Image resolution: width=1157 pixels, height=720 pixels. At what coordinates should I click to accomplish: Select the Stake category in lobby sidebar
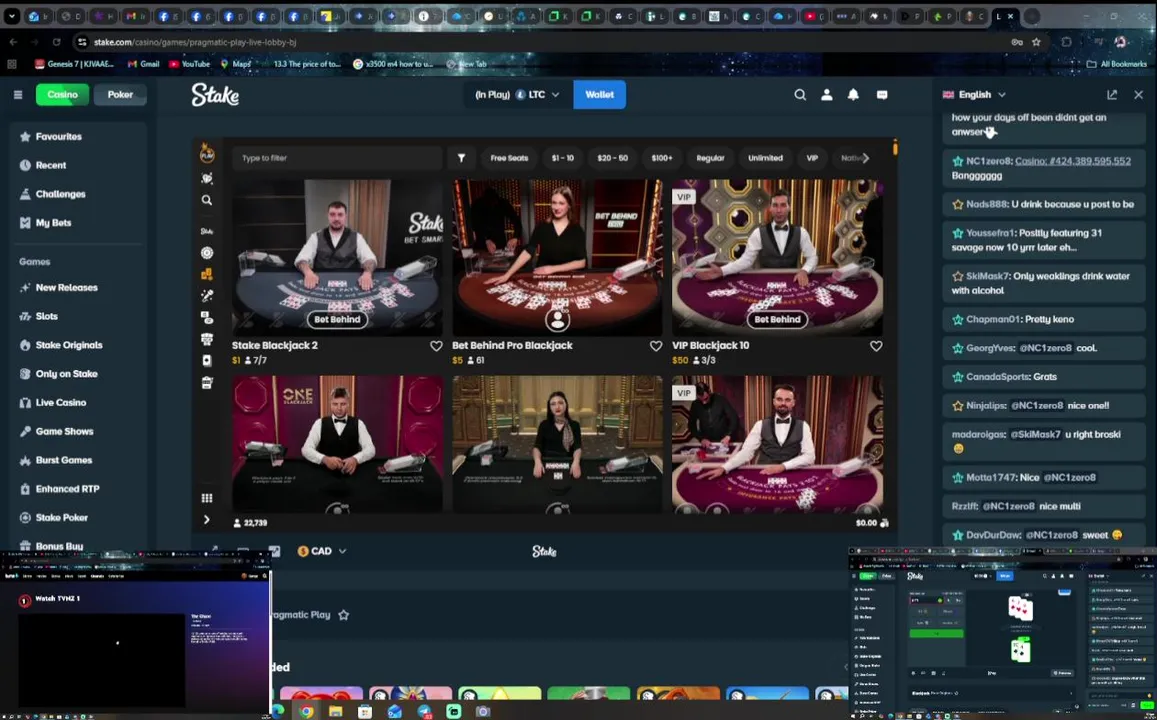[x=207, y=231]
